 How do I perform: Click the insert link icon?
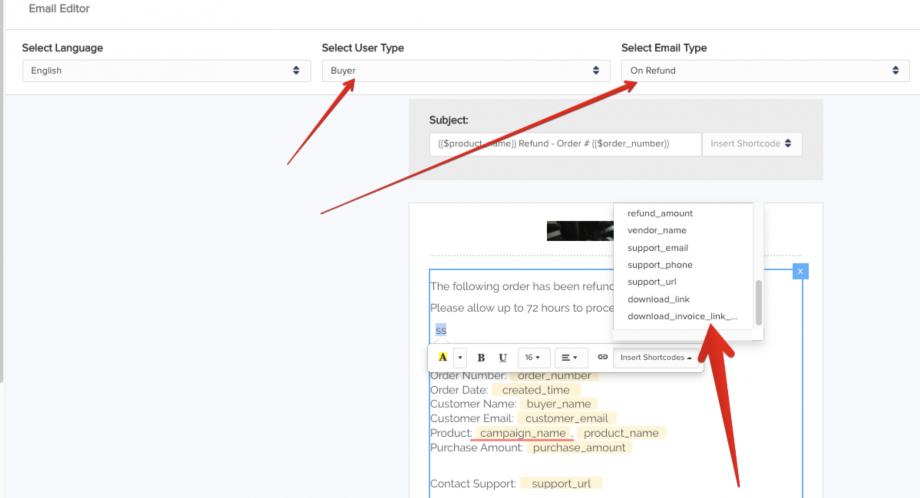pyautogui.click(x=602, y=357)
